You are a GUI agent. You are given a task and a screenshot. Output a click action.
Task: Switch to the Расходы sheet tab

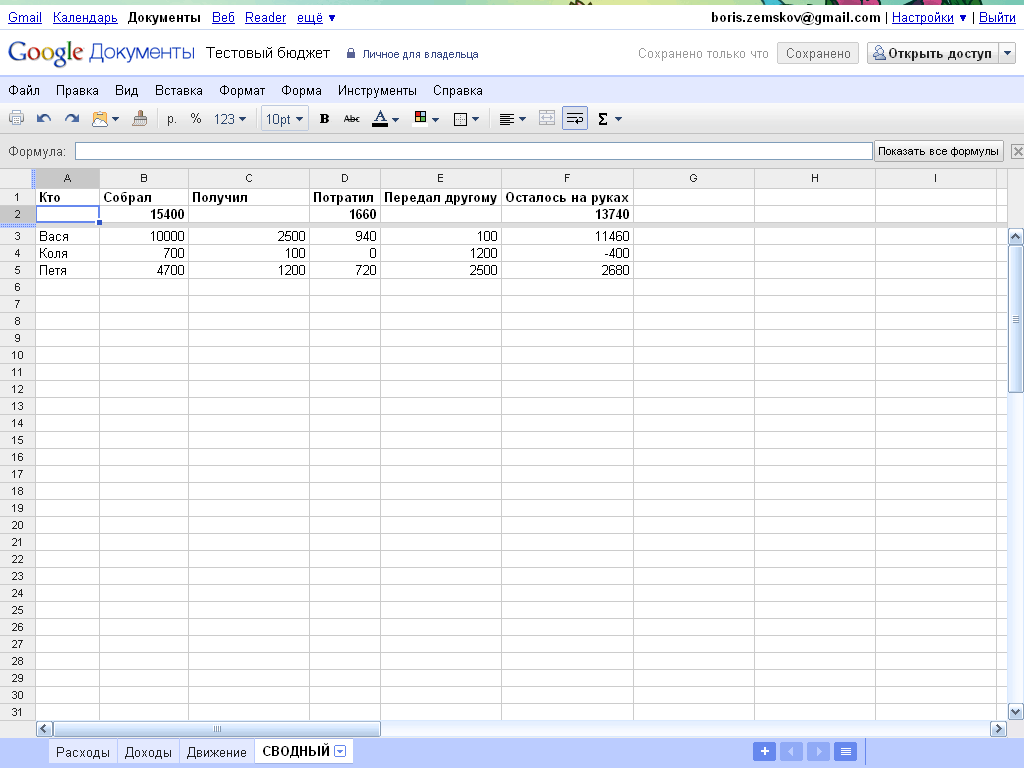click(83, 752)
